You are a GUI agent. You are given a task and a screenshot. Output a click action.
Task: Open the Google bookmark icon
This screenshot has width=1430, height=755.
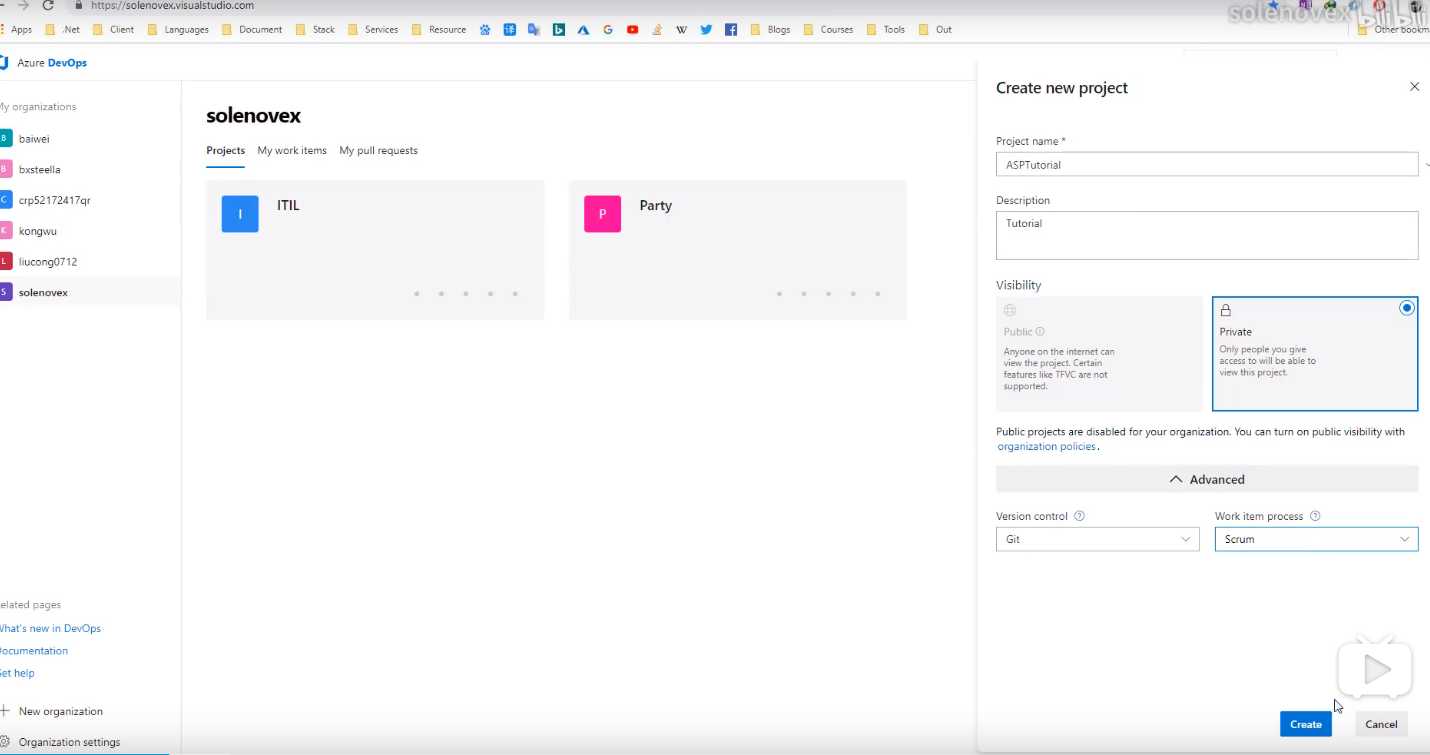pos(608,30)
